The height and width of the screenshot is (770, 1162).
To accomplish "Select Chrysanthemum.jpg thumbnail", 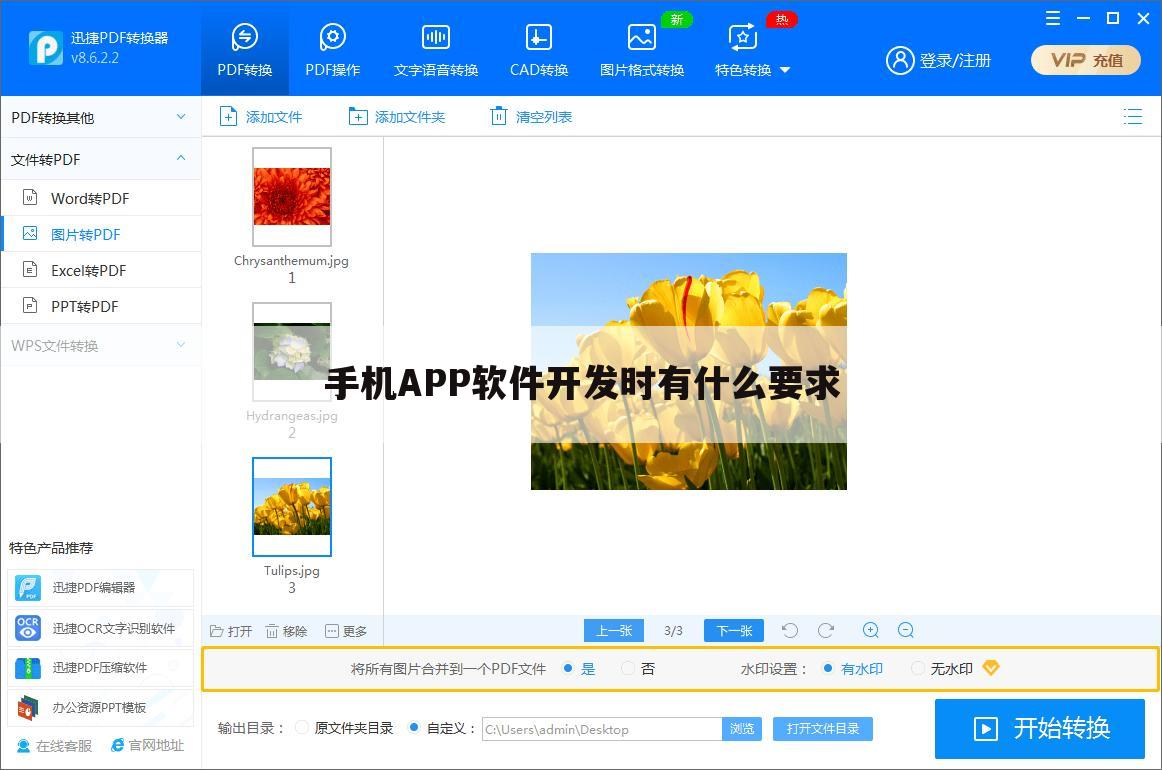I will 292,196.
